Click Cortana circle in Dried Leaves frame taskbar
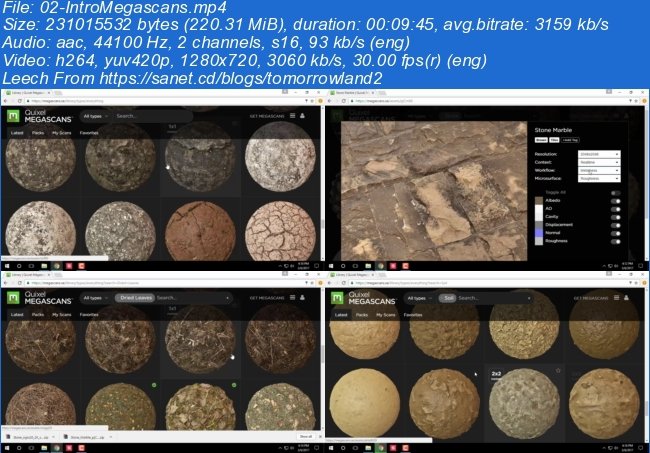The width and height of the screenshot is (650, 453). (19, 448)
